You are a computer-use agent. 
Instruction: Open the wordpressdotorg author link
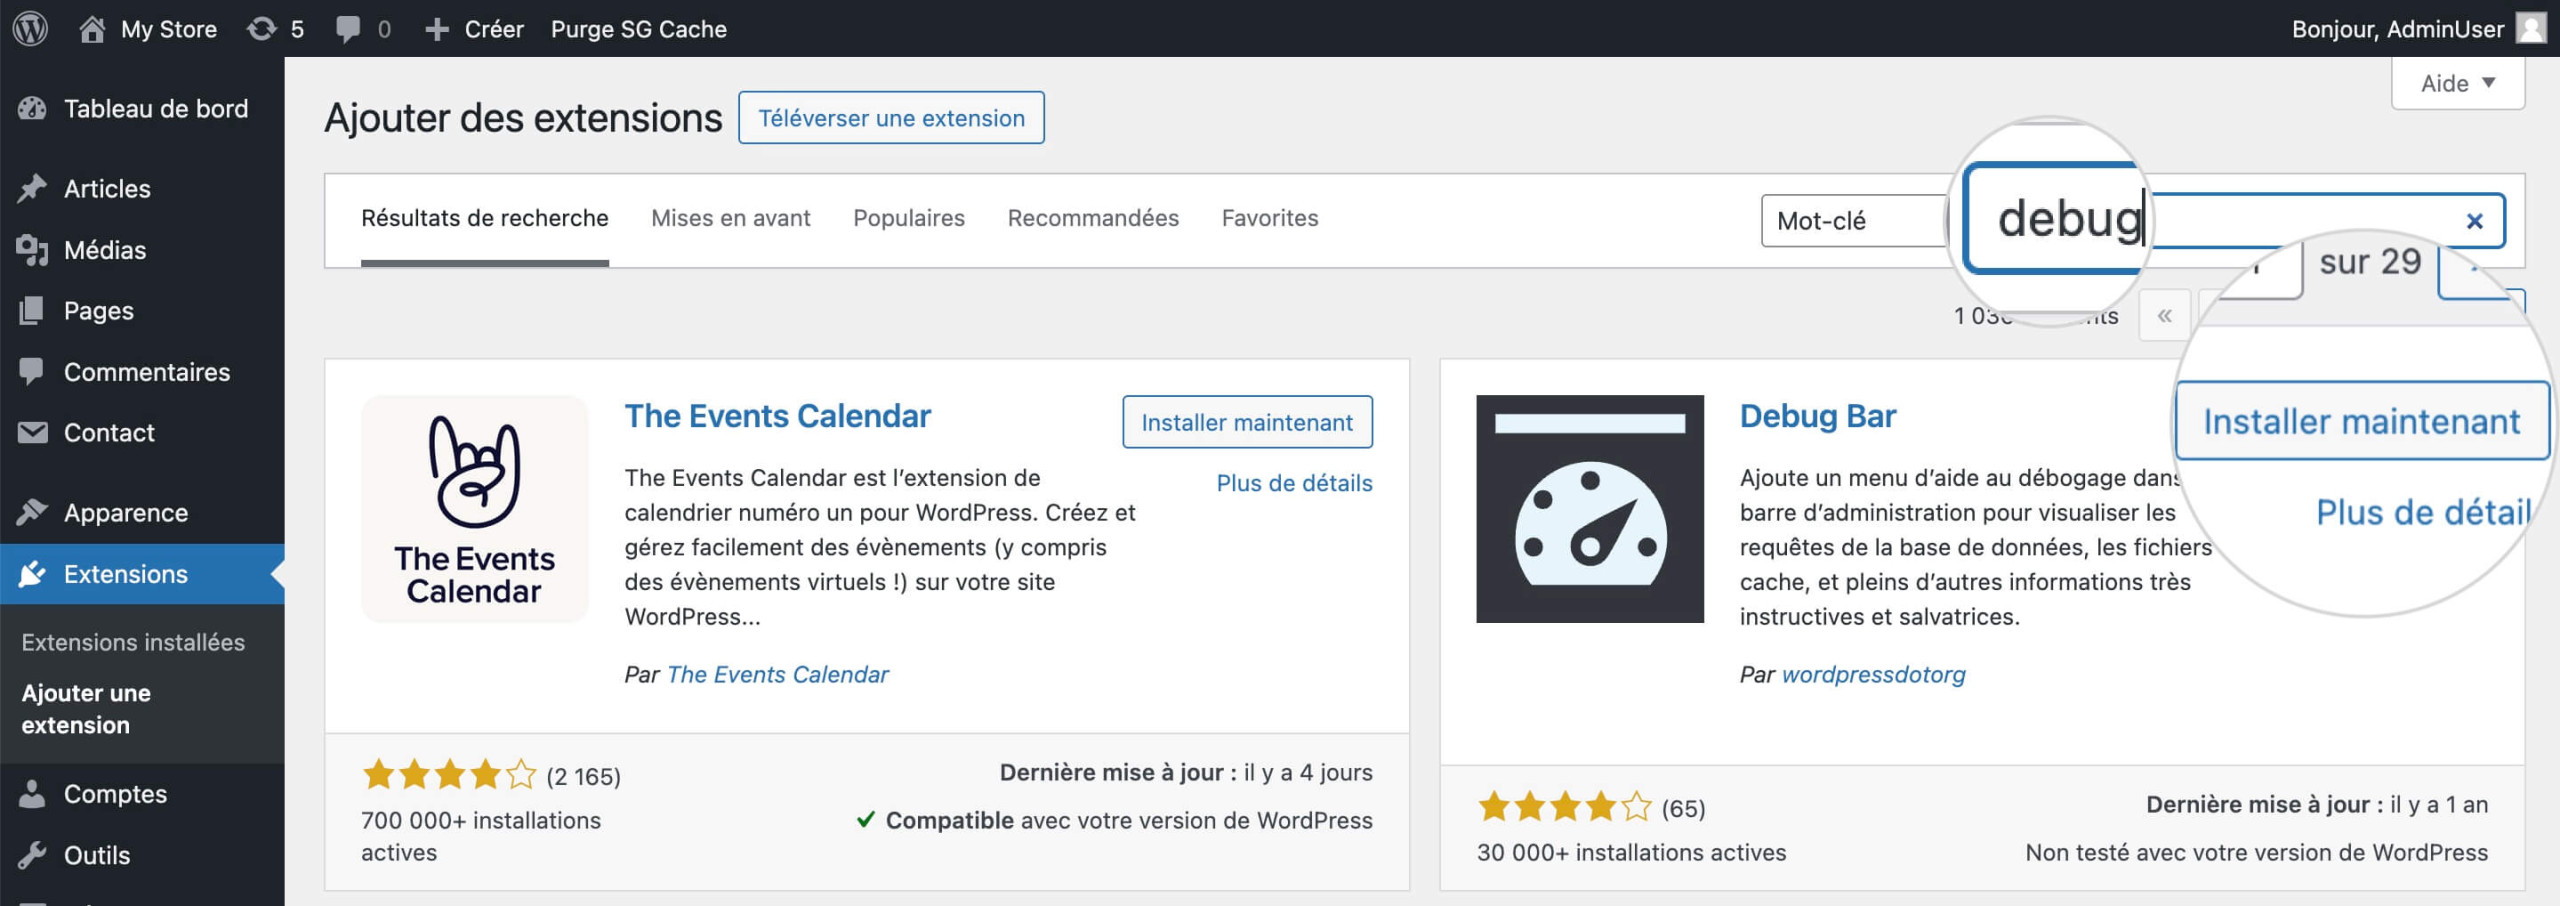click(x=1873, y=675)
